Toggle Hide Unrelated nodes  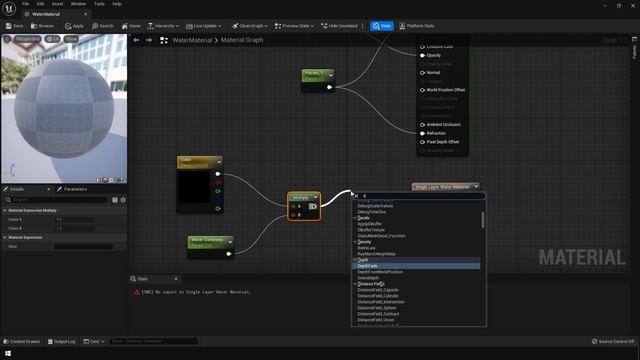pos(339,26)
